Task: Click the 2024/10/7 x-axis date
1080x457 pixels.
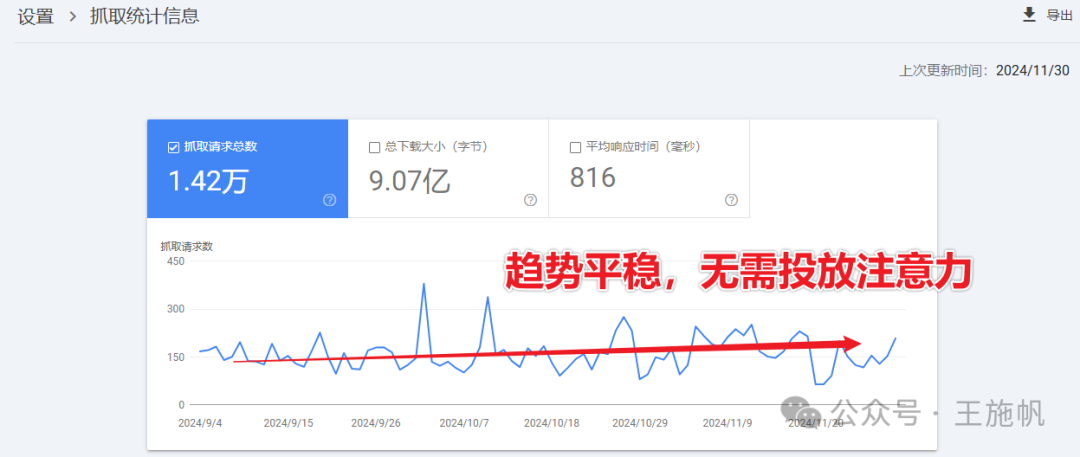Action: [464, 423]
